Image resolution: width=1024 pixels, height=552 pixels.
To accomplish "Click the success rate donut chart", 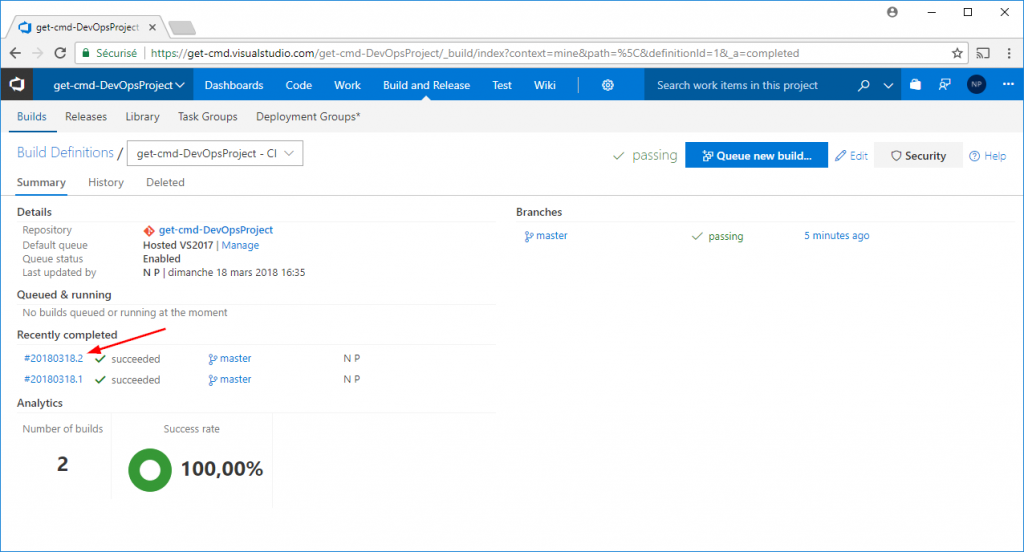I will click(x=150, y=470).
